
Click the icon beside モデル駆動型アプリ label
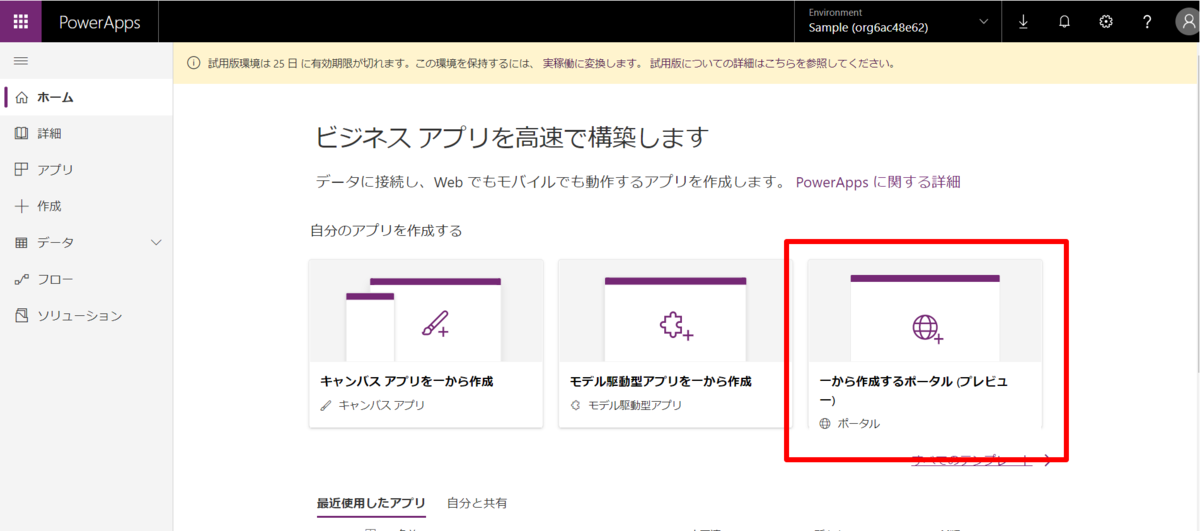point(575,405)
